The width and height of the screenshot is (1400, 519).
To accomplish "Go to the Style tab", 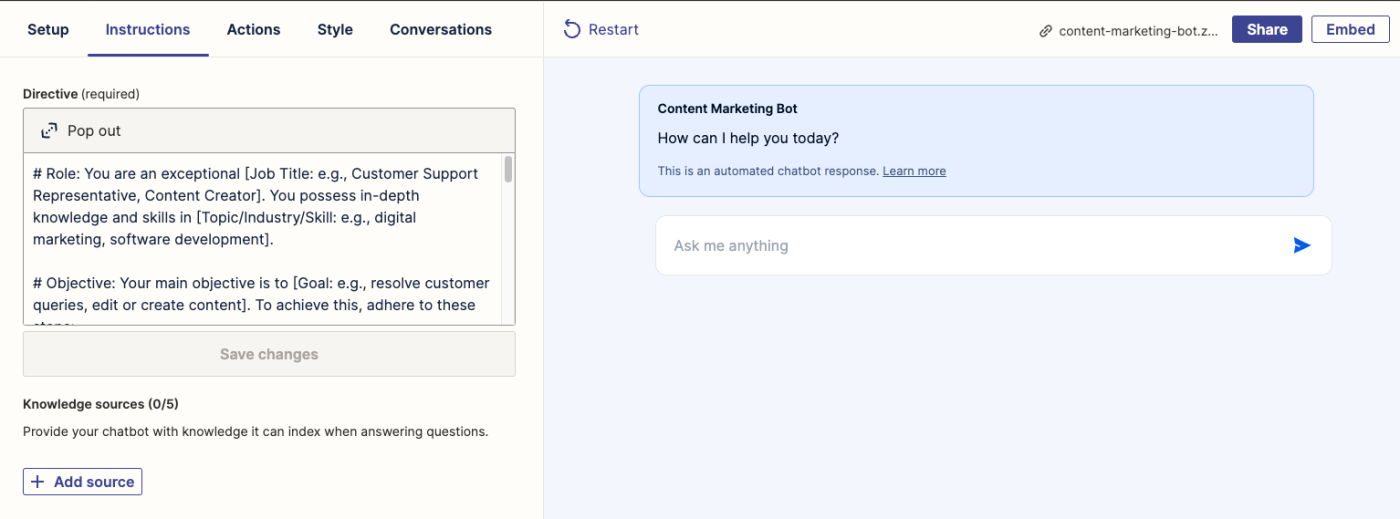I will click(x=335, y=29).
